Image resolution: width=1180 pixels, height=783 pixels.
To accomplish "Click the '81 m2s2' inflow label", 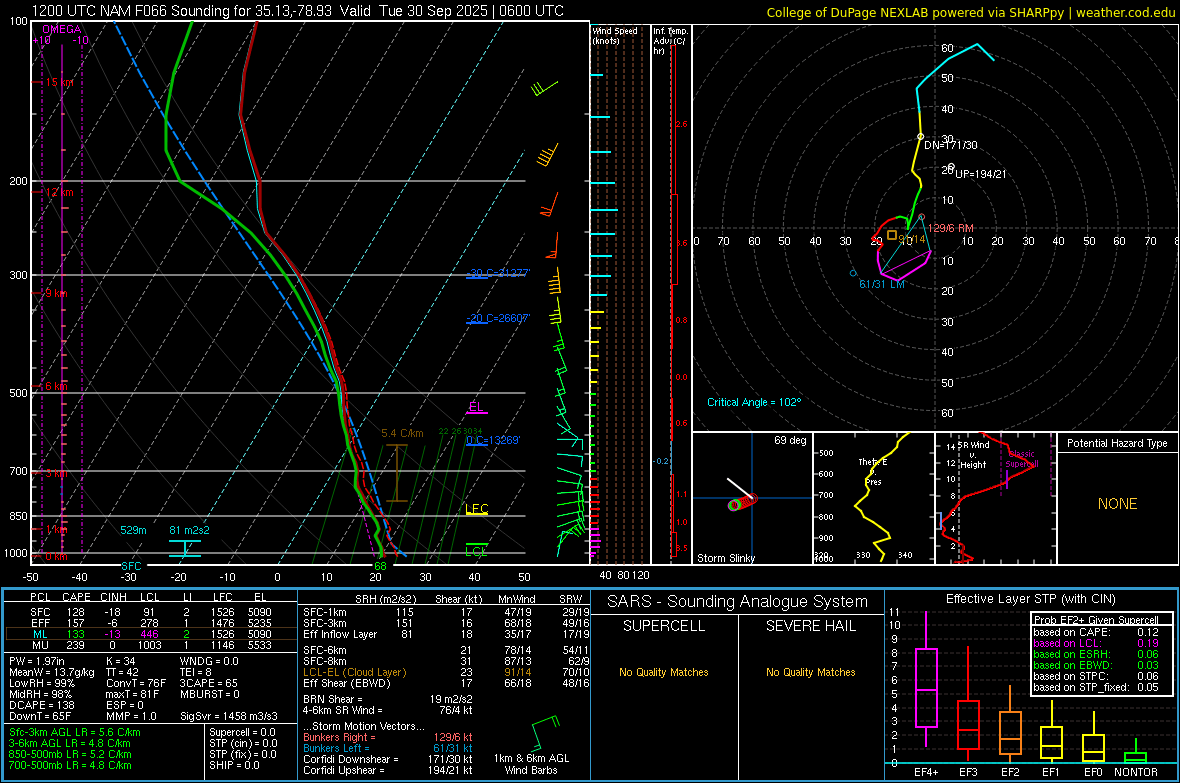I will [190, 530].
